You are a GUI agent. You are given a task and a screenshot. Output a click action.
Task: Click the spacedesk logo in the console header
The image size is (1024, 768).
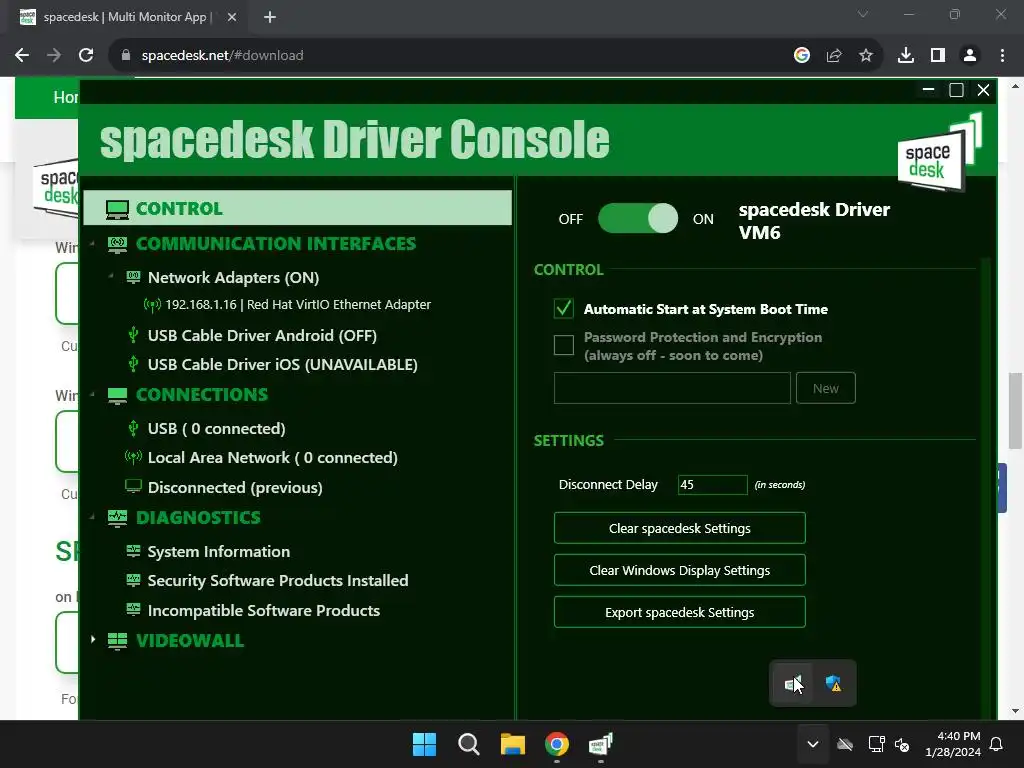[938, 152]
